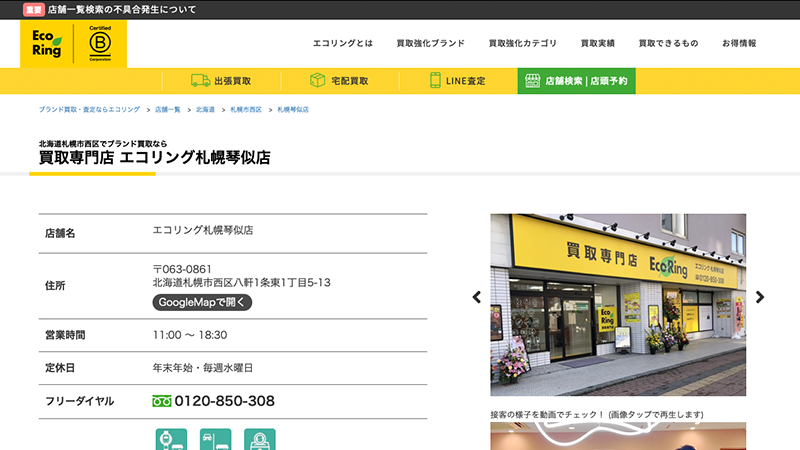This screenshot has width=800, height=450.
Task: Click the box icon for 宅配買取
Action: click(318, 80)
